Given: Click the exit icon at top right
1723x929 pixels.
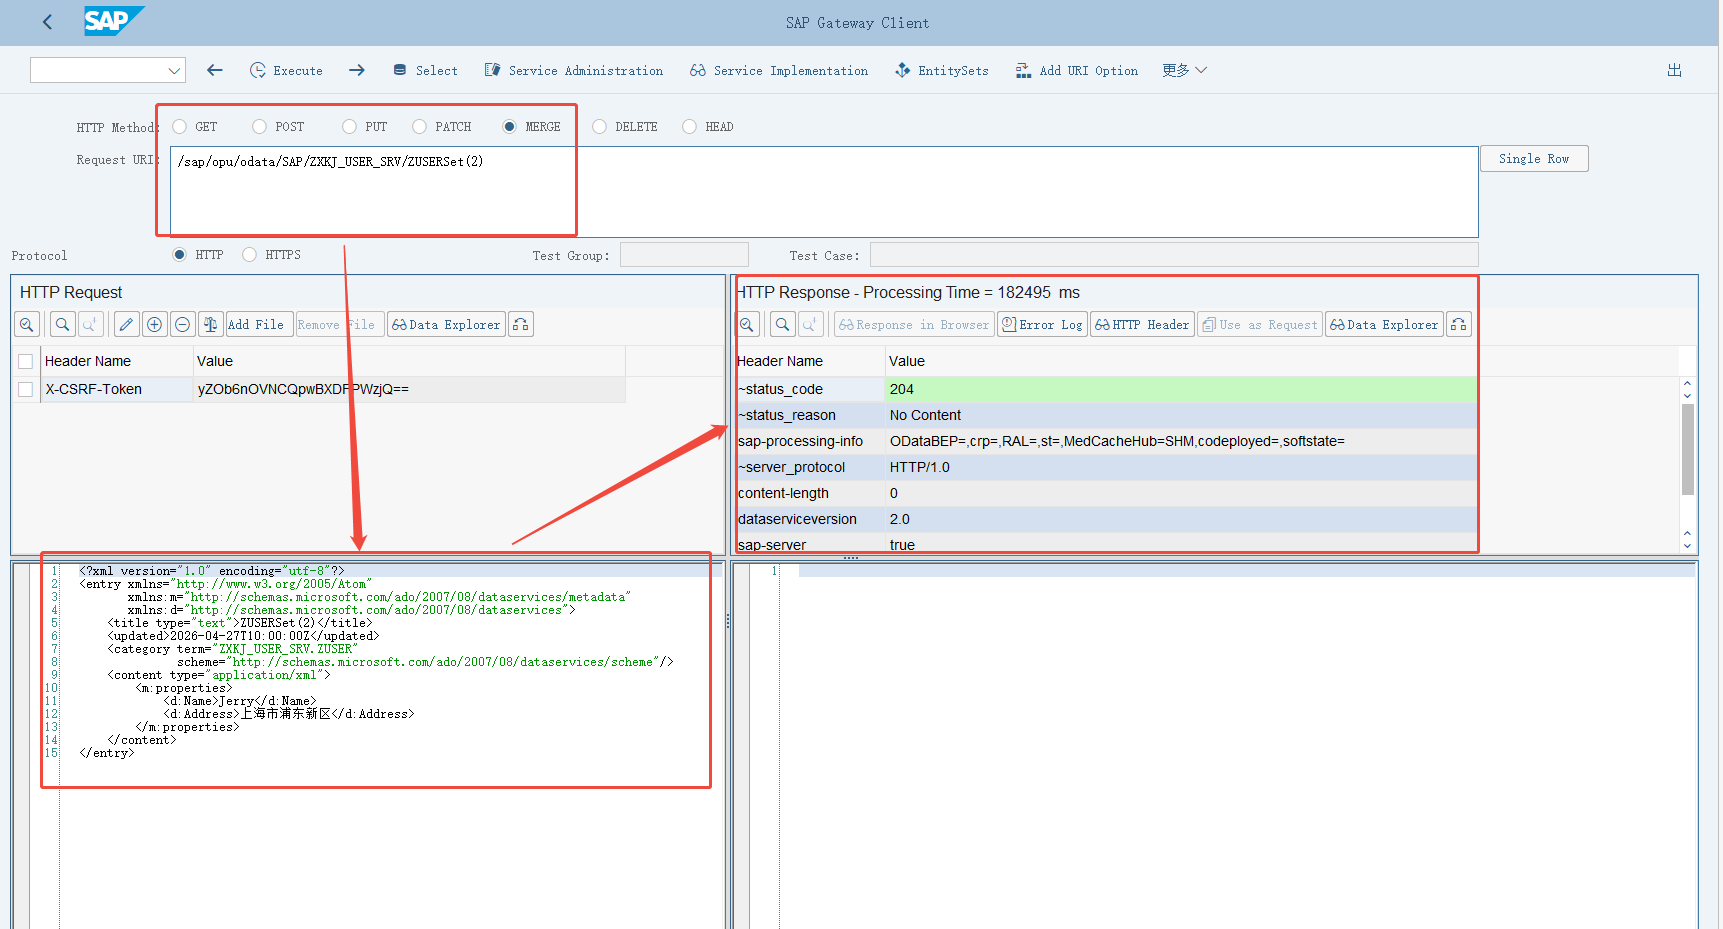Looking at the screenshot, I should pyautogui.click(x=1674, y=70).
